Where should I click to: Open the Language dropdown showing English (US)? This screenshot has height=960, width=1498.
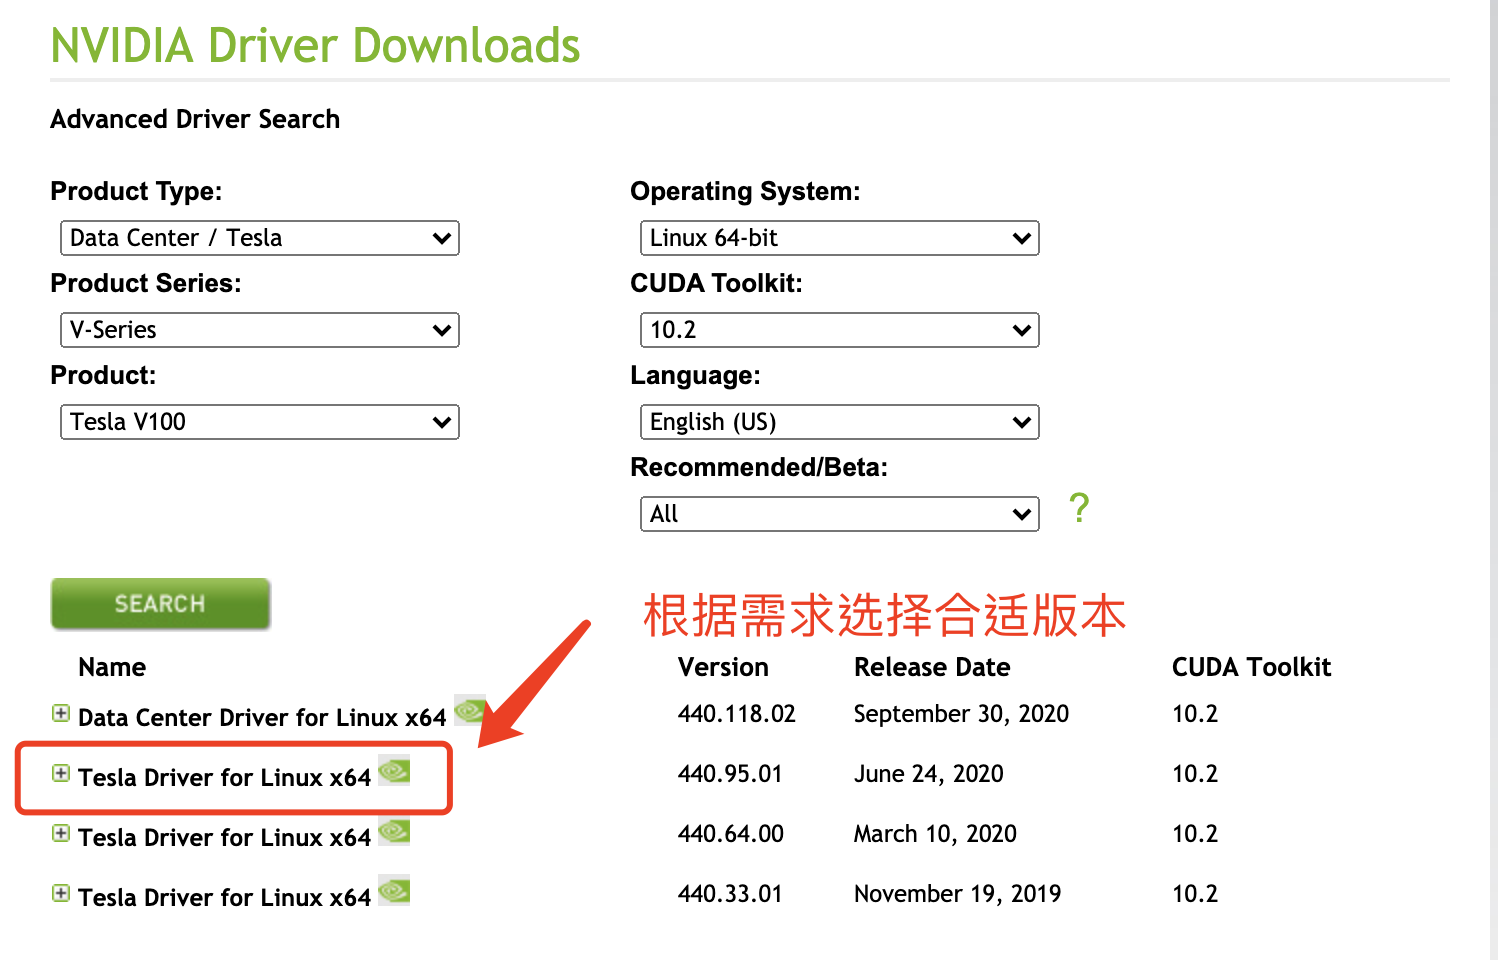coord(840,422)
